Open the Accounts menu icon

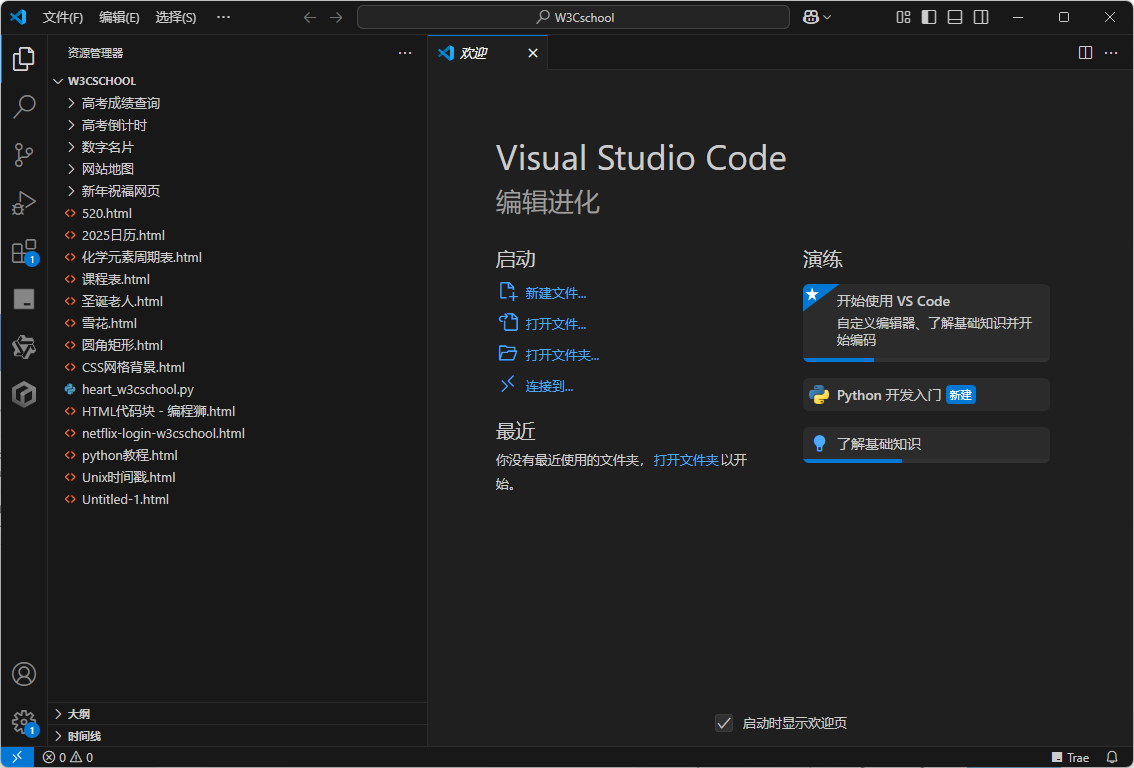[x=24, y=674]
